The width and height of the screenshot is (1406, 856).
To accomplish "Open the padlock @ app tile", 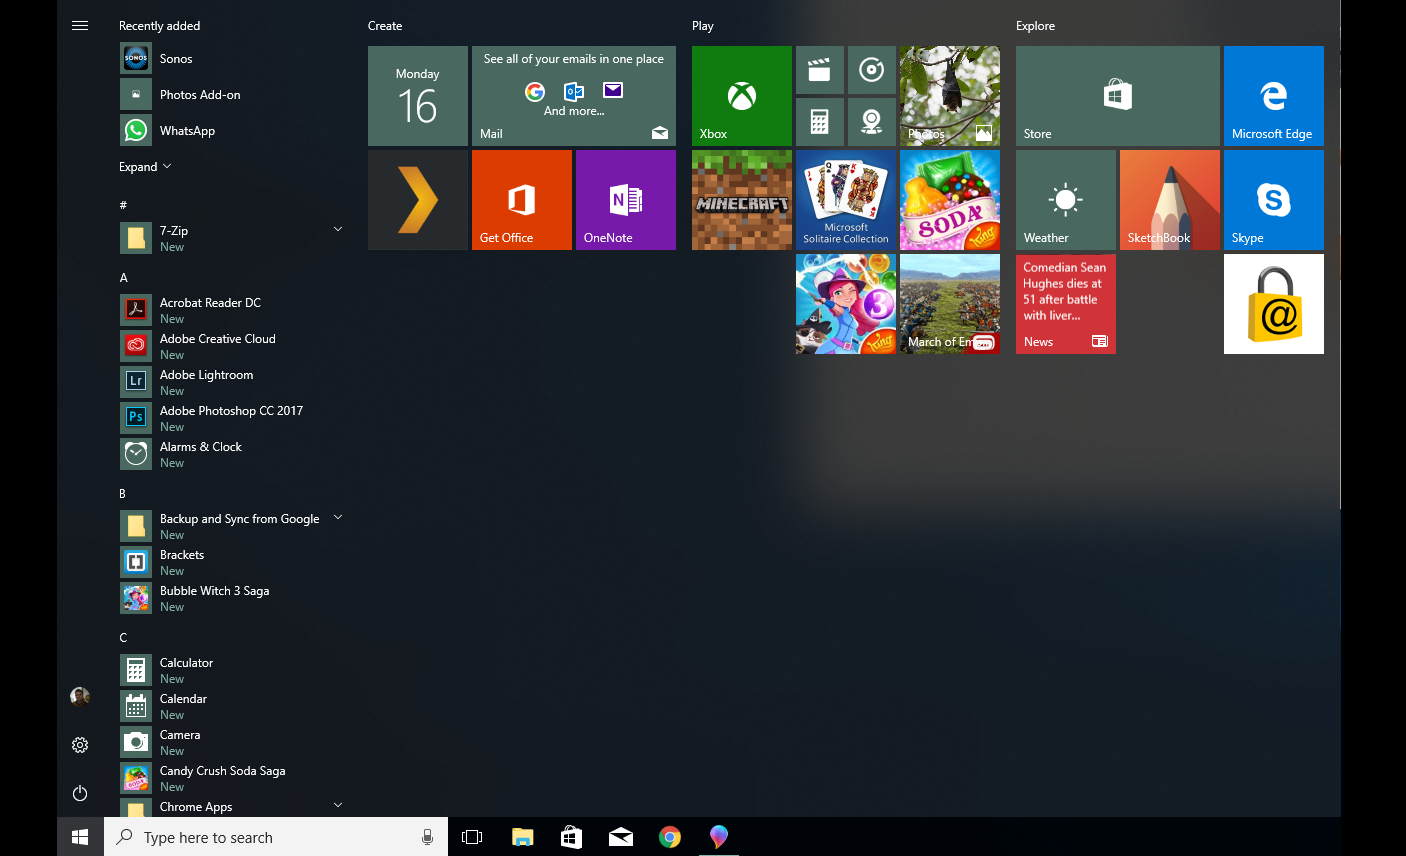I will (x=1274, y=304).
